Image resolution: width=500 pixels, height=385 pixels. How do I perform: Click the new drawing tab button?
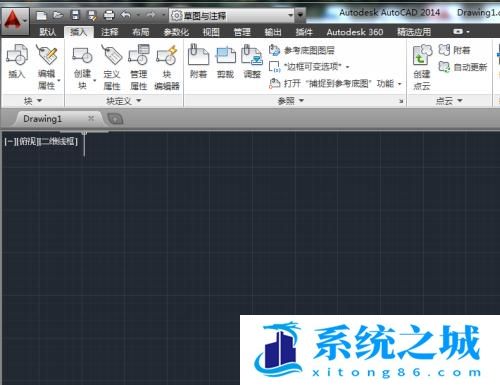(x=115, y=119)
